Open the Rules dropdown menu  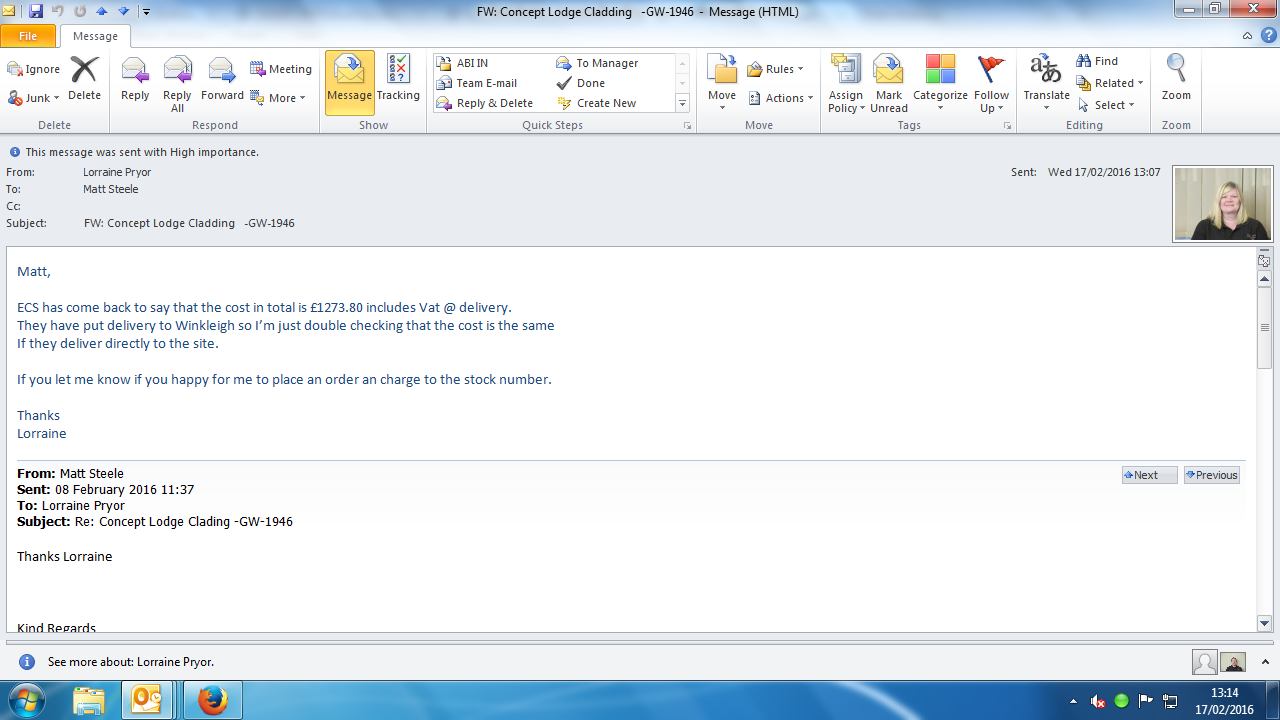click(776, 69)
